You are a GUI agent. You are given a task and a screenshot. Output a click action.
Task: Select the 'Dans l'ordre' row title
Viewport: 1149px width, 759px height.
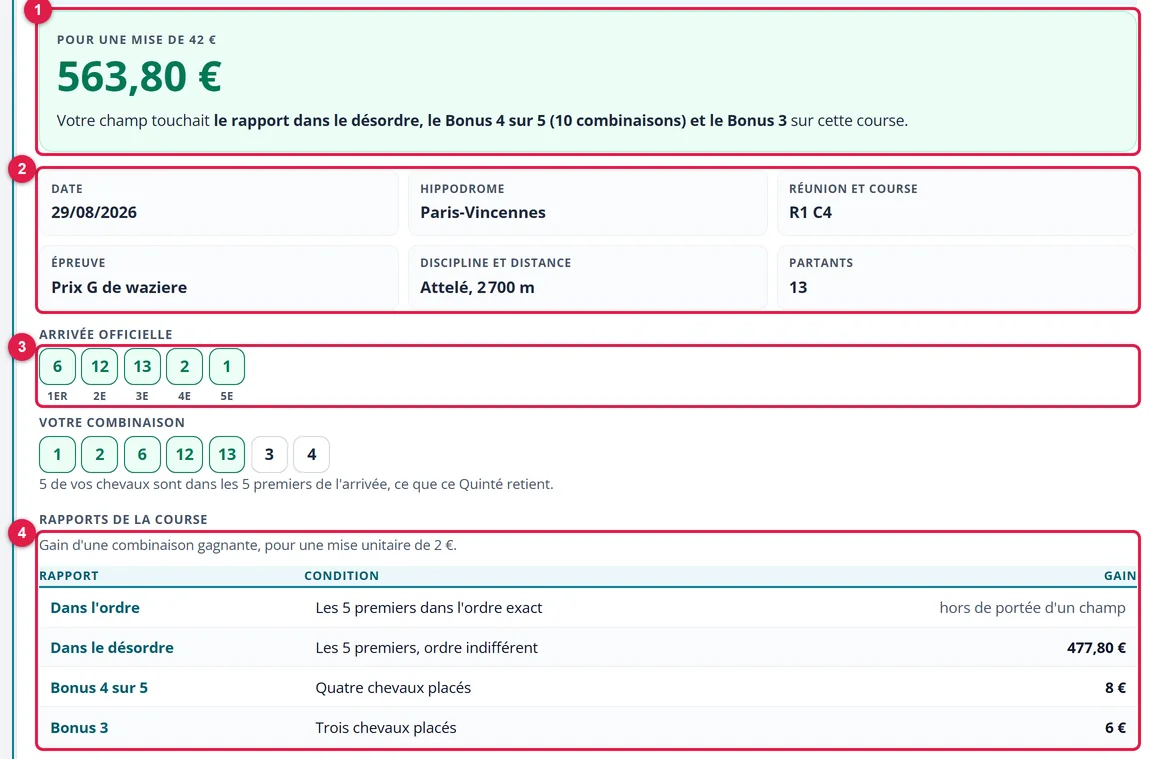(95, 607)
